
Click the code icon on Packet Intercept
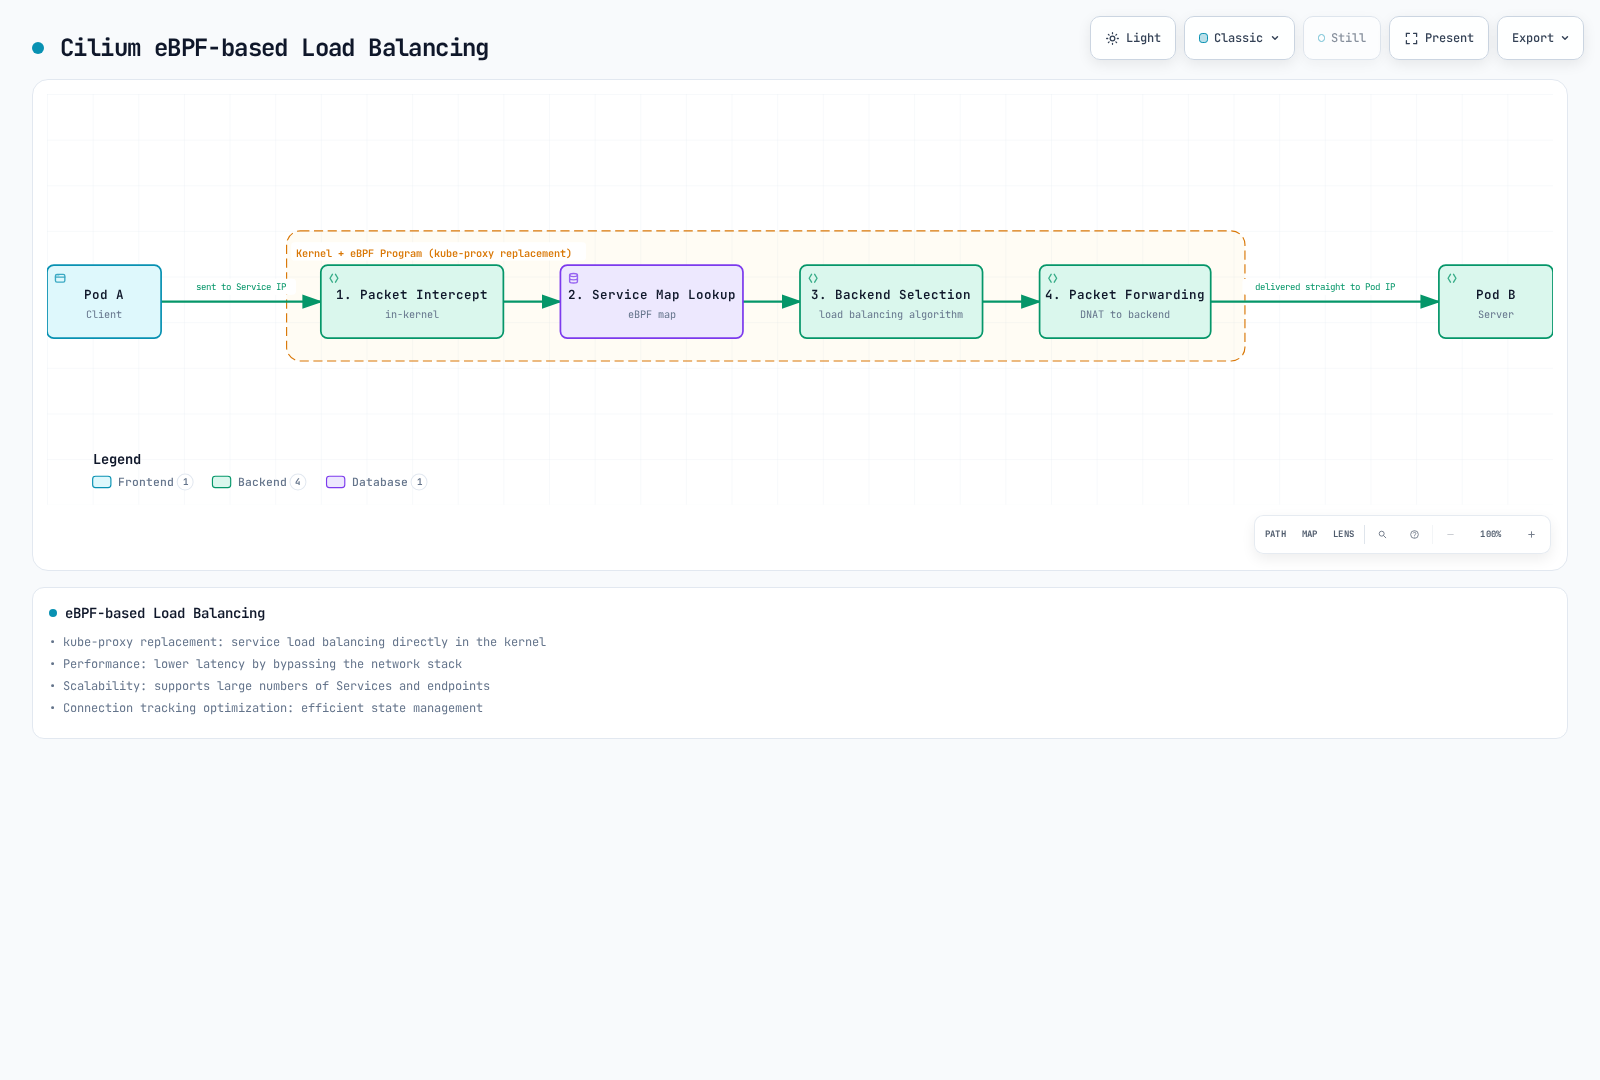(334, 278)
